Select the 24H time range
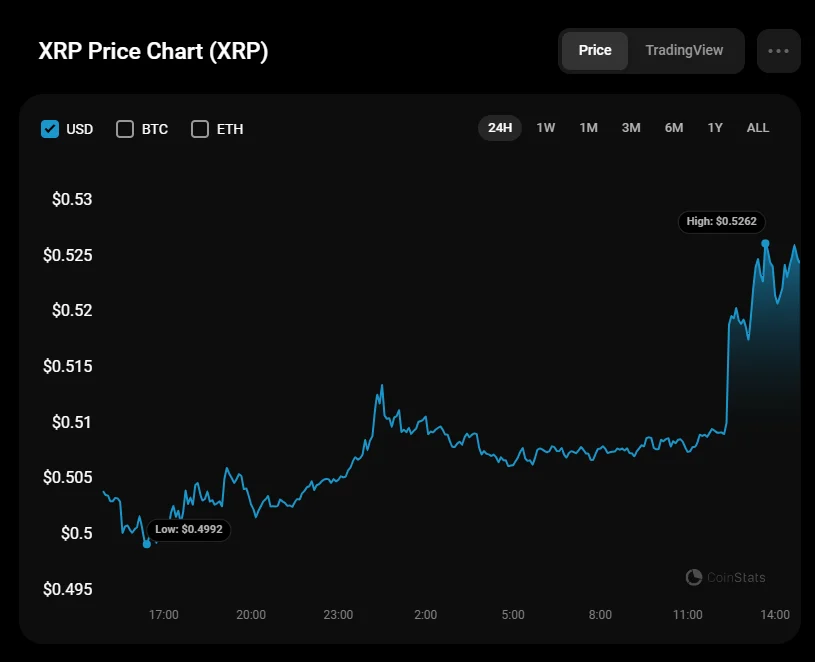Image resolution: width=815 pixels, height=662 pixels. [x=500, y=128]
